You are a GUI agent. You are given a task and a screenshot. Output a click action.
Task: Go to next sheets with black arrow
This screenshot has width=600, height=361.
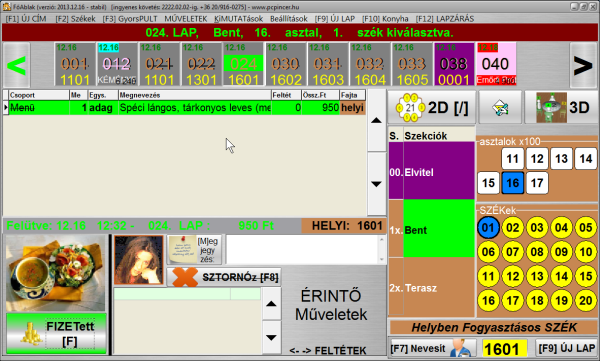[x=583, y=65]
